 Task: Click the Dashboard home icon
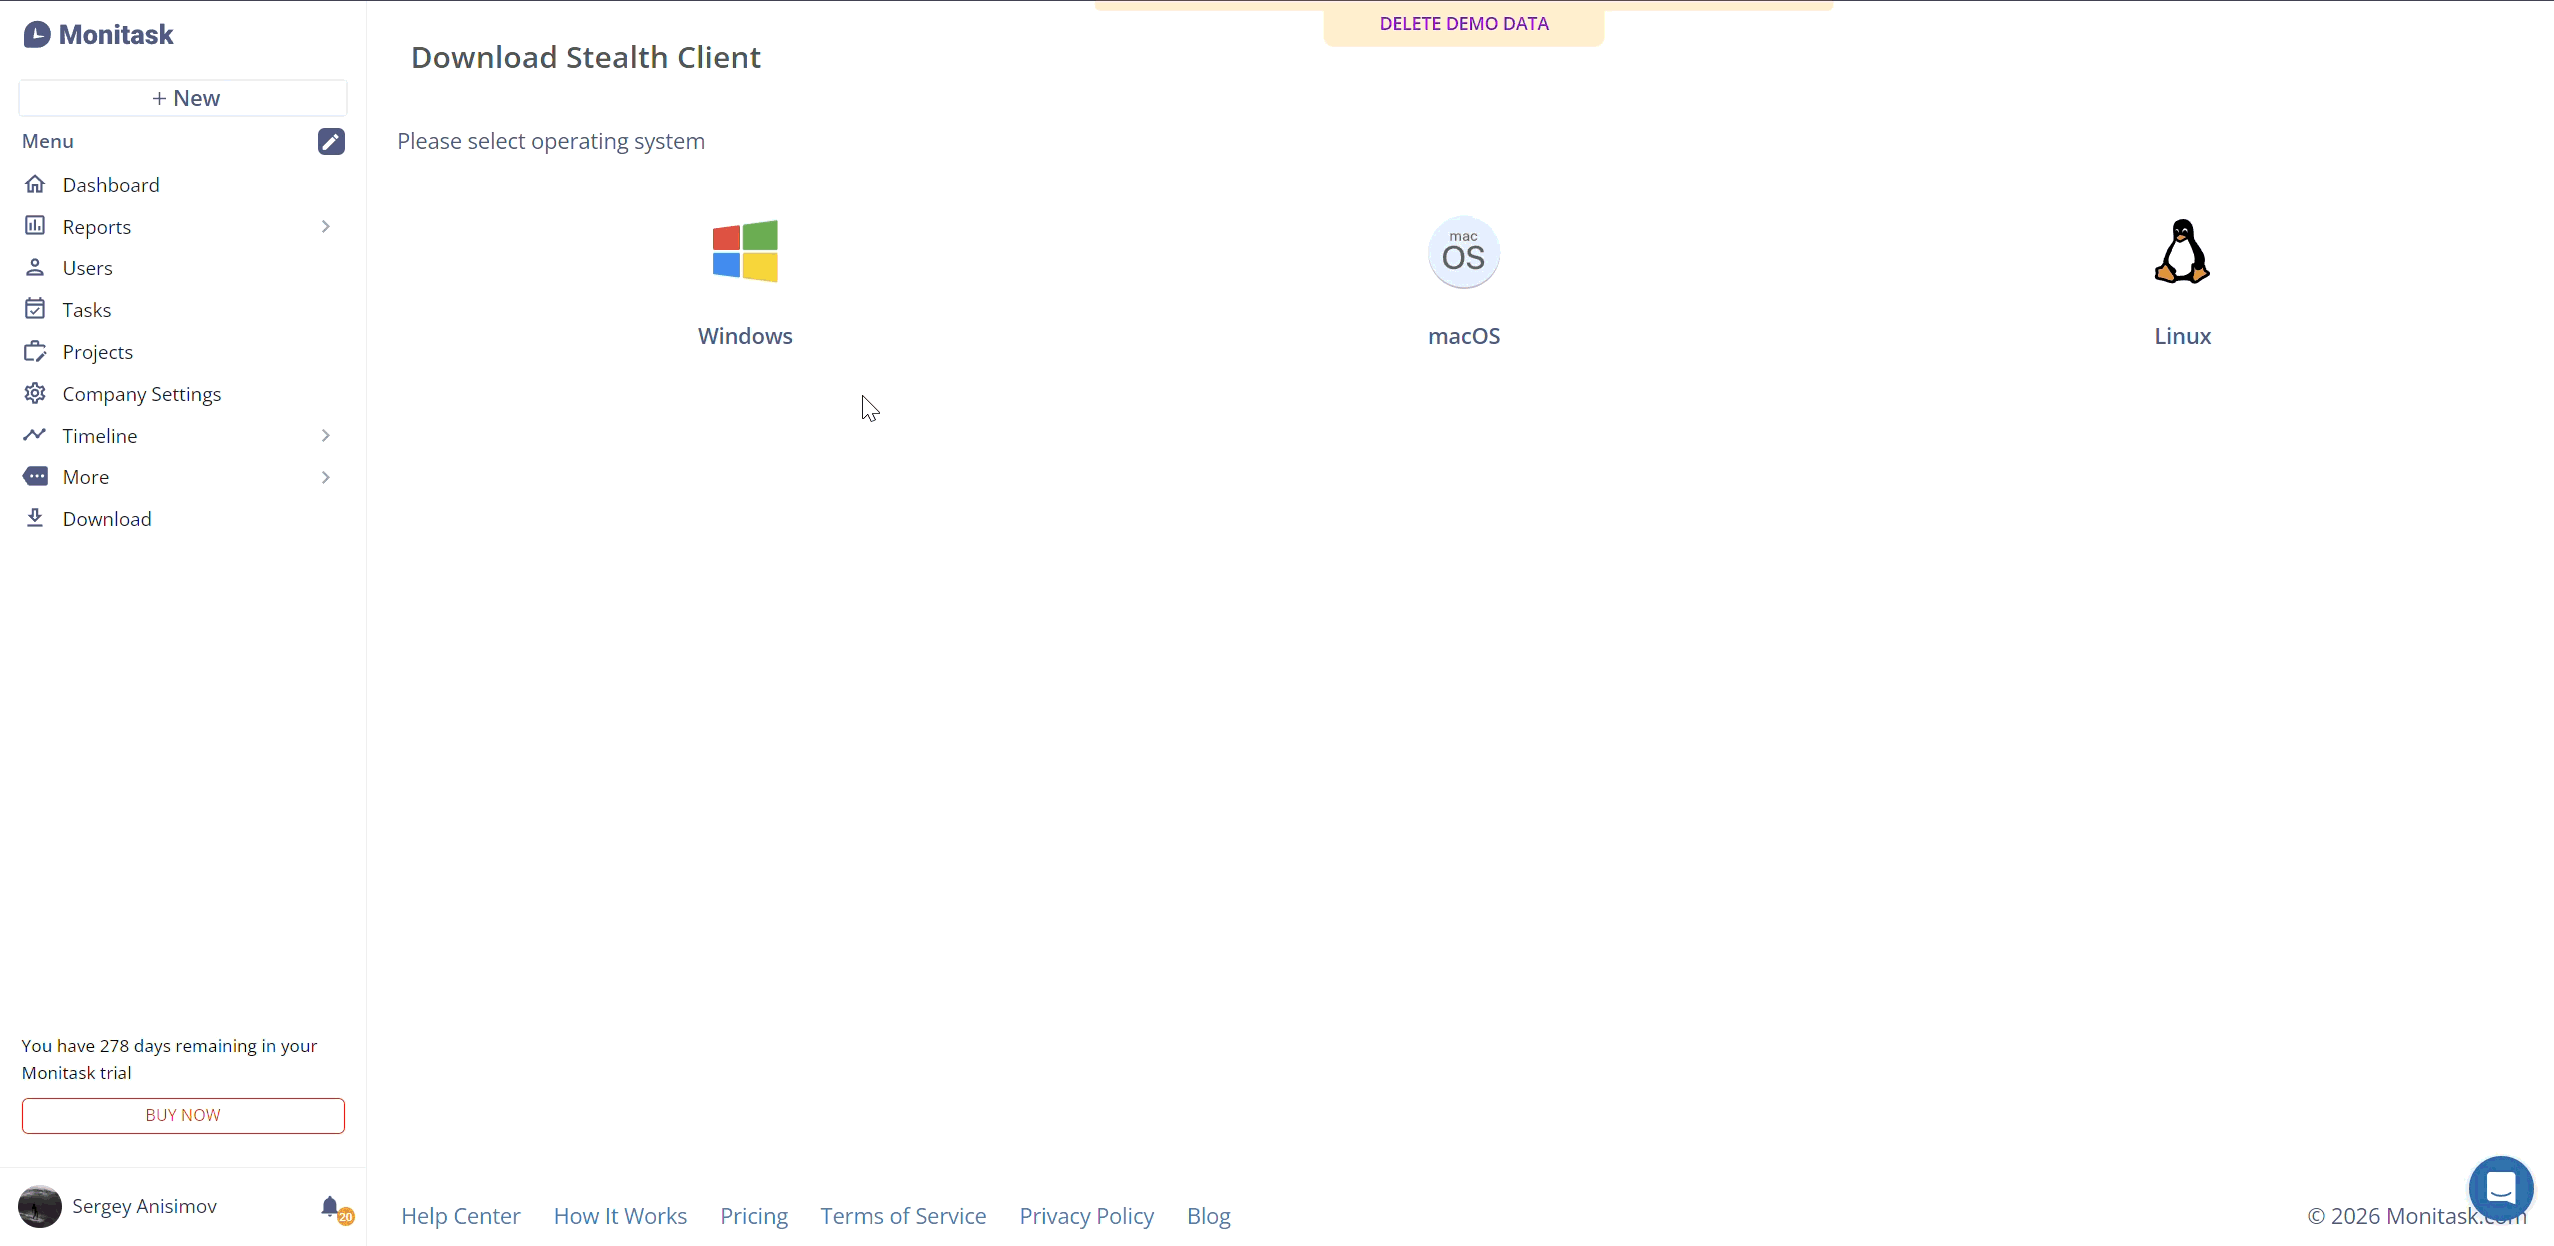point(35,184)
